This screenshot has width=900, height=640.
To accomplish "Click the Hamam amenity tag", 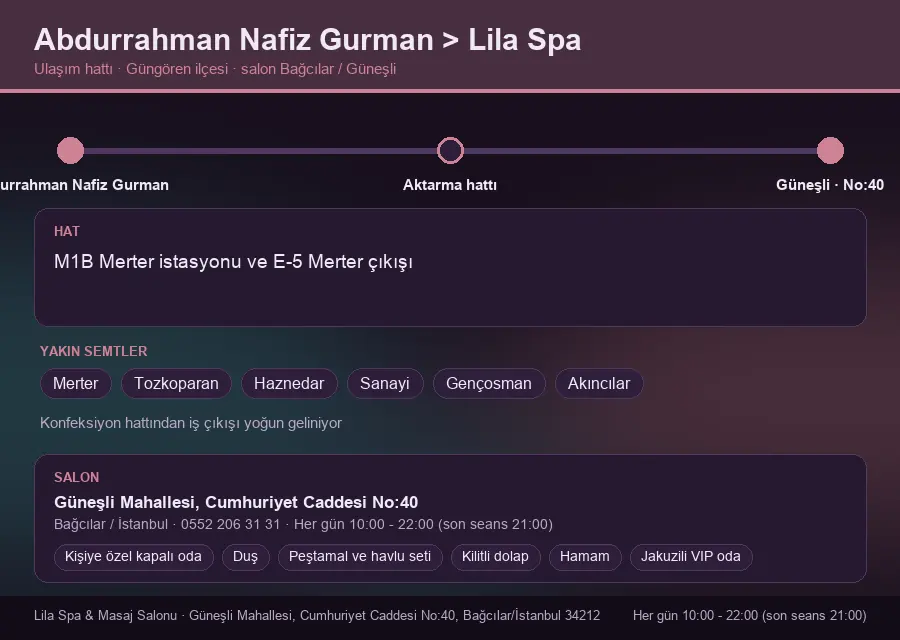I will coord(585,557).
